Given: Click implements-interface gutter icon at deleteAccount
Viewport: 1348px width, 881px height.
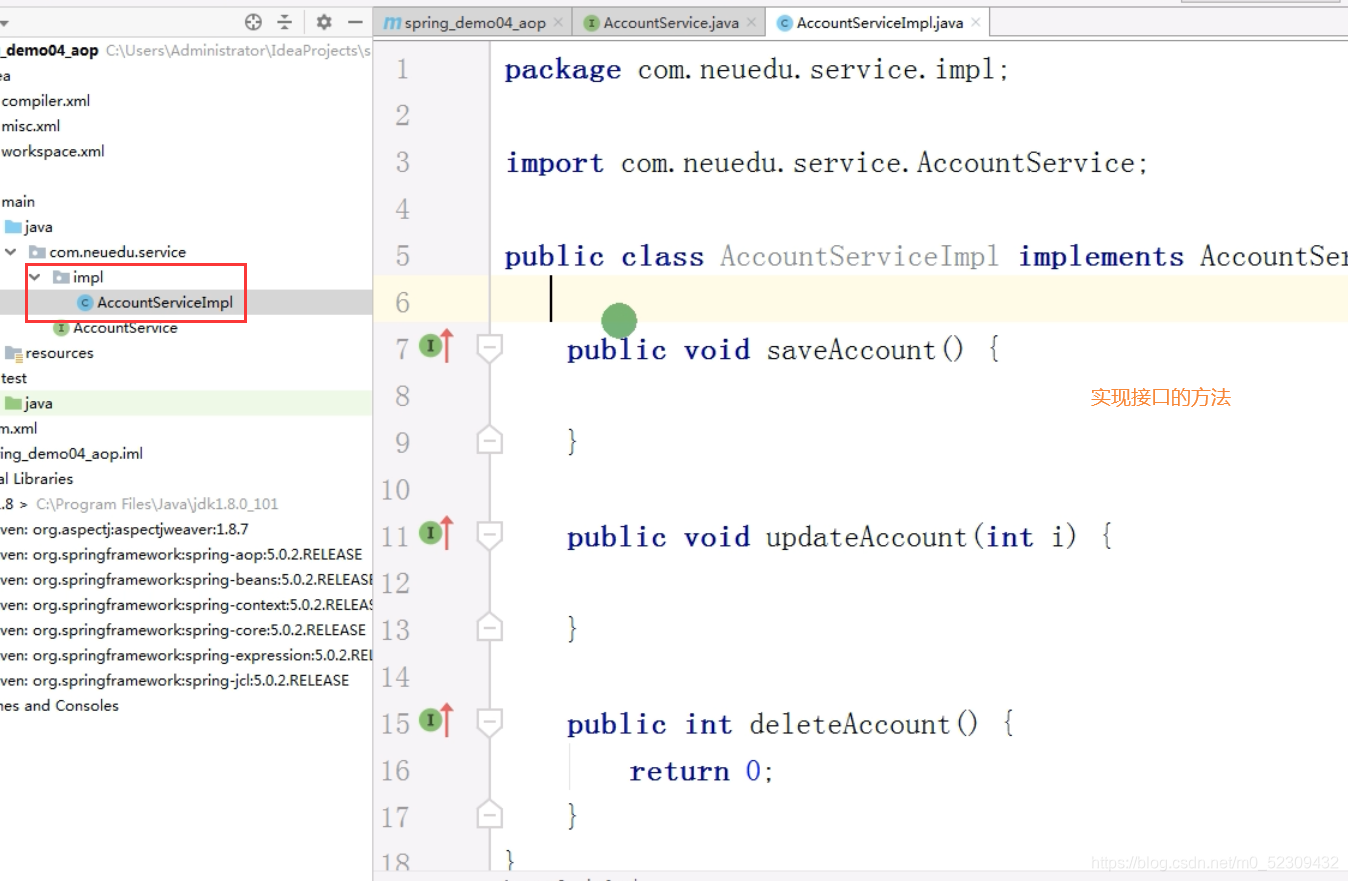Looking at the screenshot, I should (436, 721).
